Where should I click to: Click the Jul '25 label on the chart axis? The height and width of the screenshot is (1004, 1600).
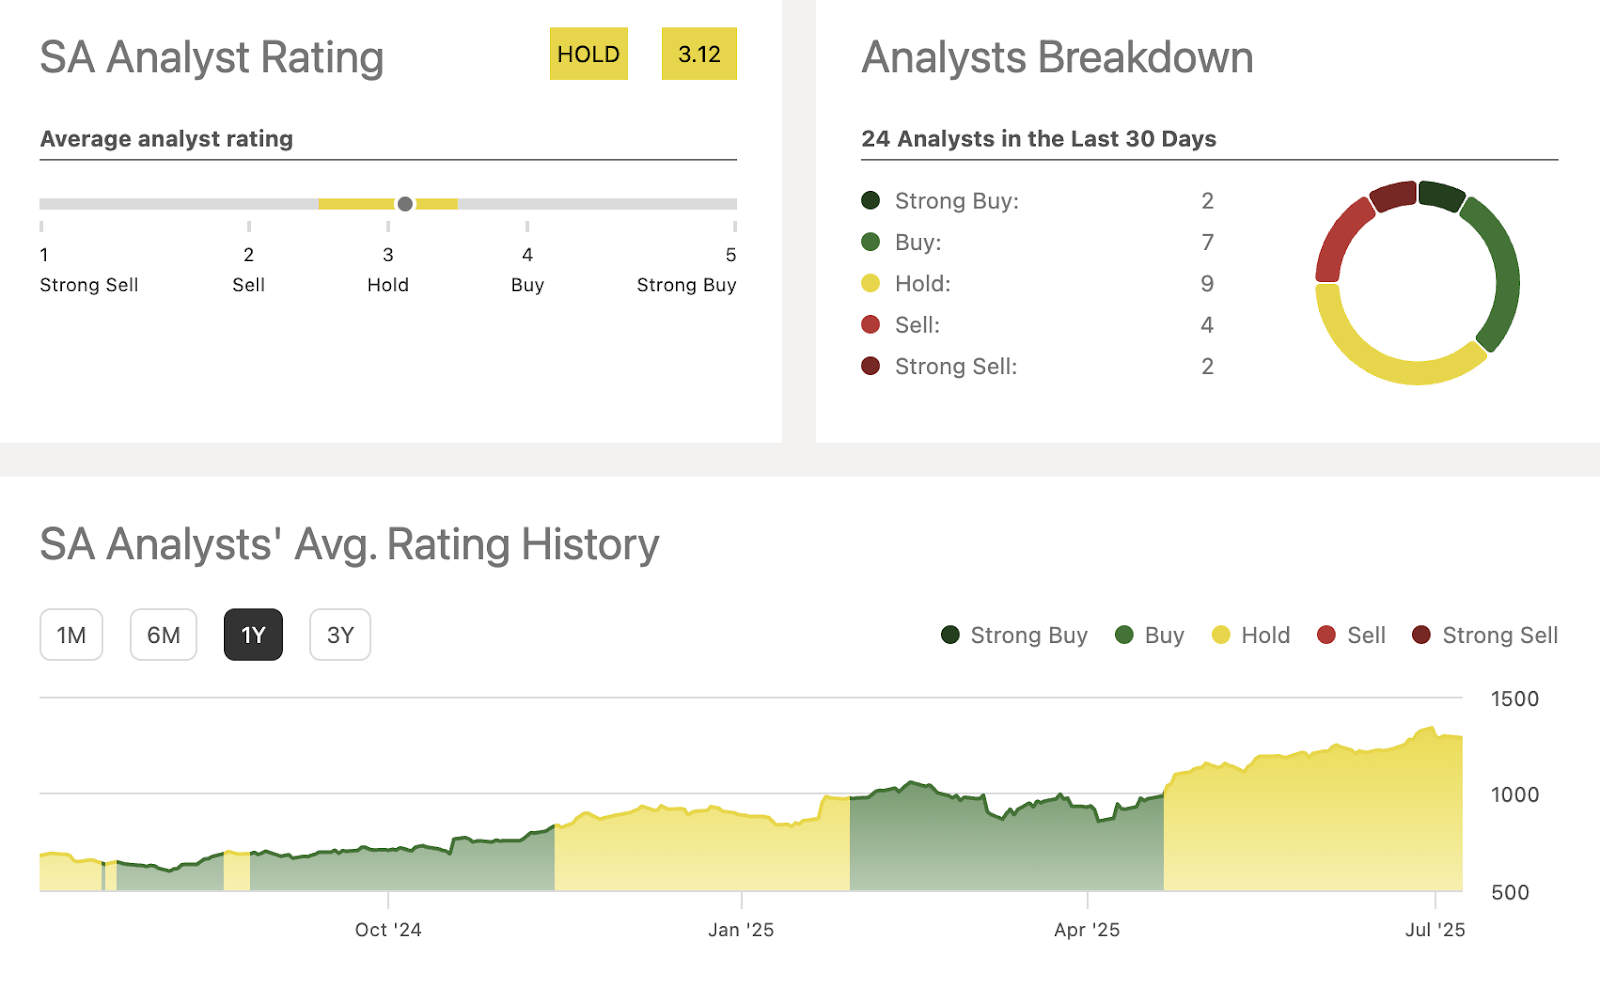click(x=1434, y=929)
